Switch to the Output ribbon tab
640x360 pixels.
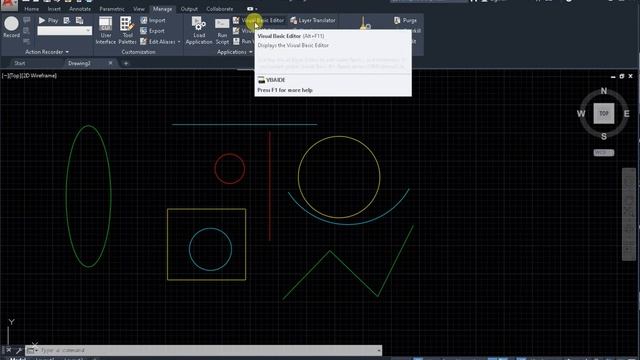point(189,9)
